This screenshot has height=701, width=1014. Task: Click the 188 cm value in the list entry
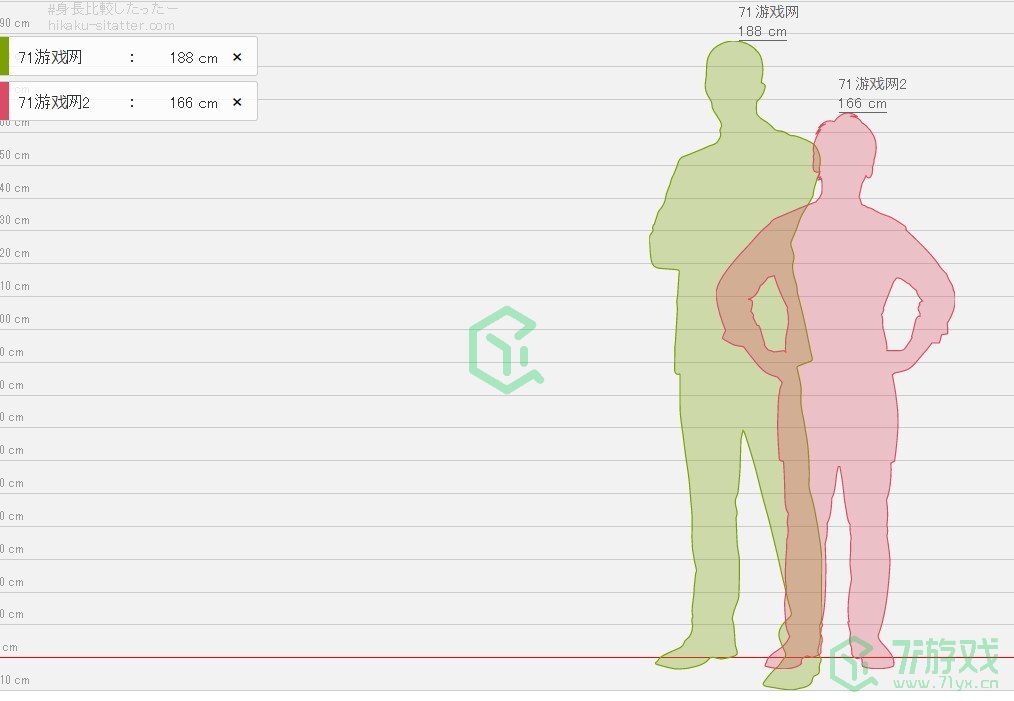click(x=193, y=58)
